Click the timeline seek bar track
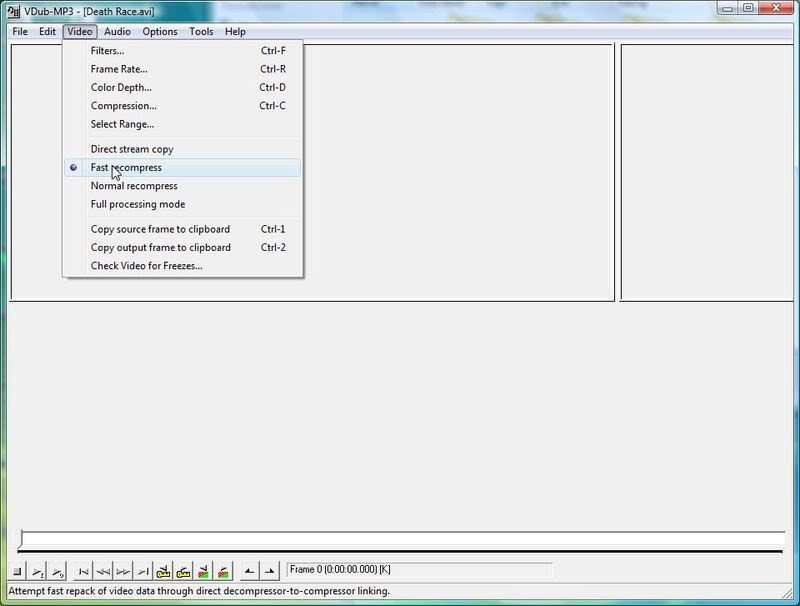Image resolution: width=800 pixels, height=606 pixels. pos(402,540)
